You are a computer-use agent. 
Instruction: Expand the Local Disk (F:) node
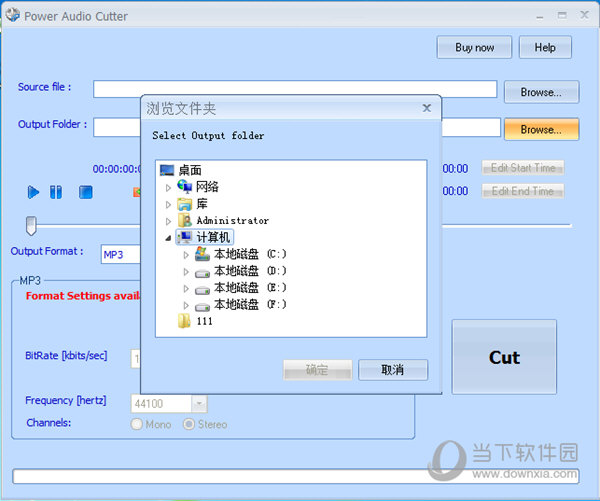[x=186, y=305]
